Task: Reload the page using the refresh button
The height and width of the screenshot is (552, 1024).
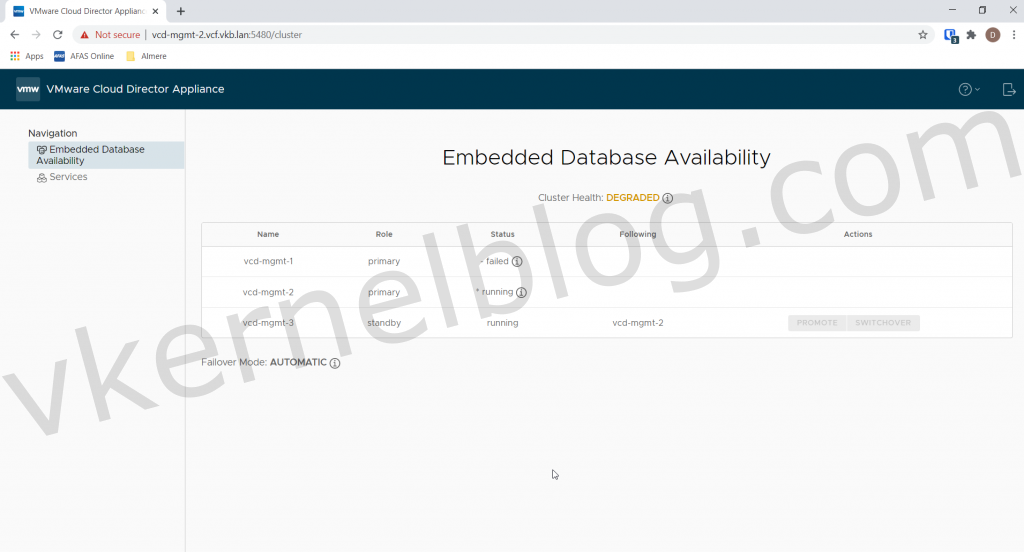Action: 57,34
